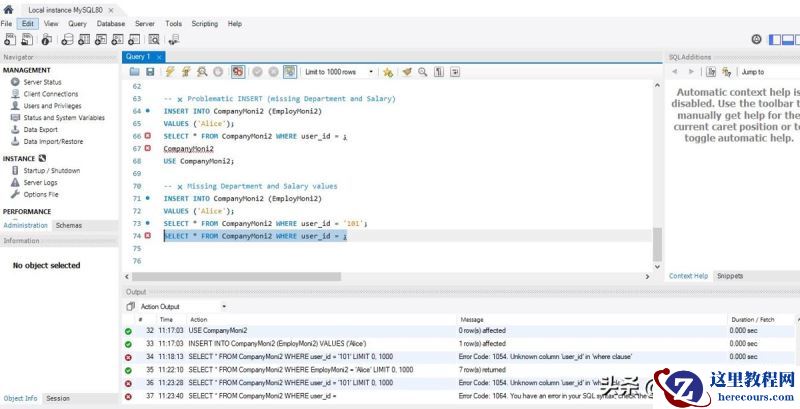The image size is (800, 409).
Task: Open SQL script file using the folder icon
Action: coord(135,72)
